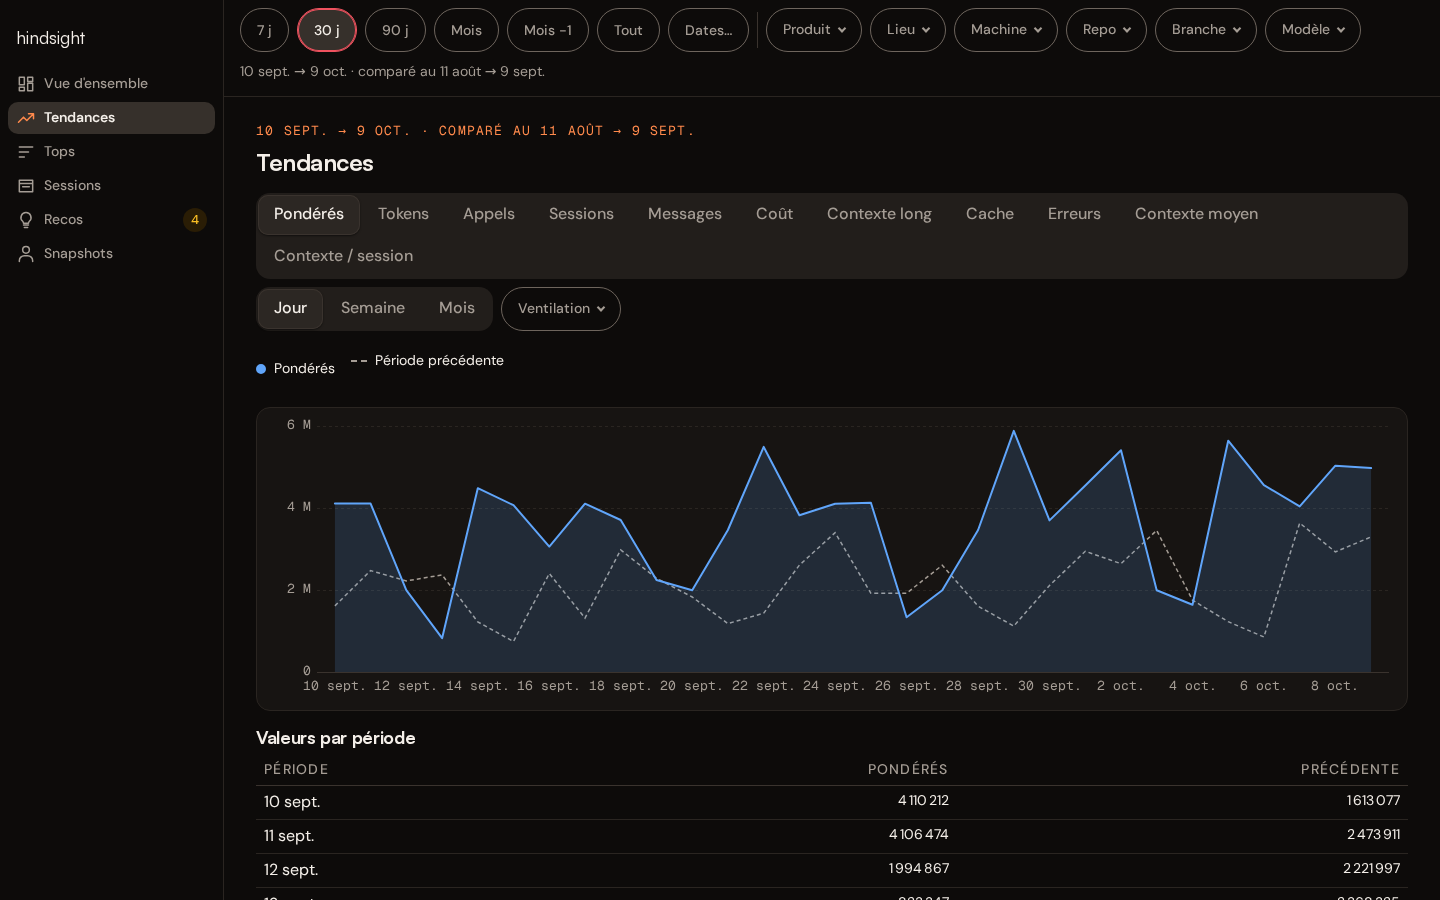Click the hindsight logo
The width and height of the screenshot is (1440, 900).
[51, 38]
